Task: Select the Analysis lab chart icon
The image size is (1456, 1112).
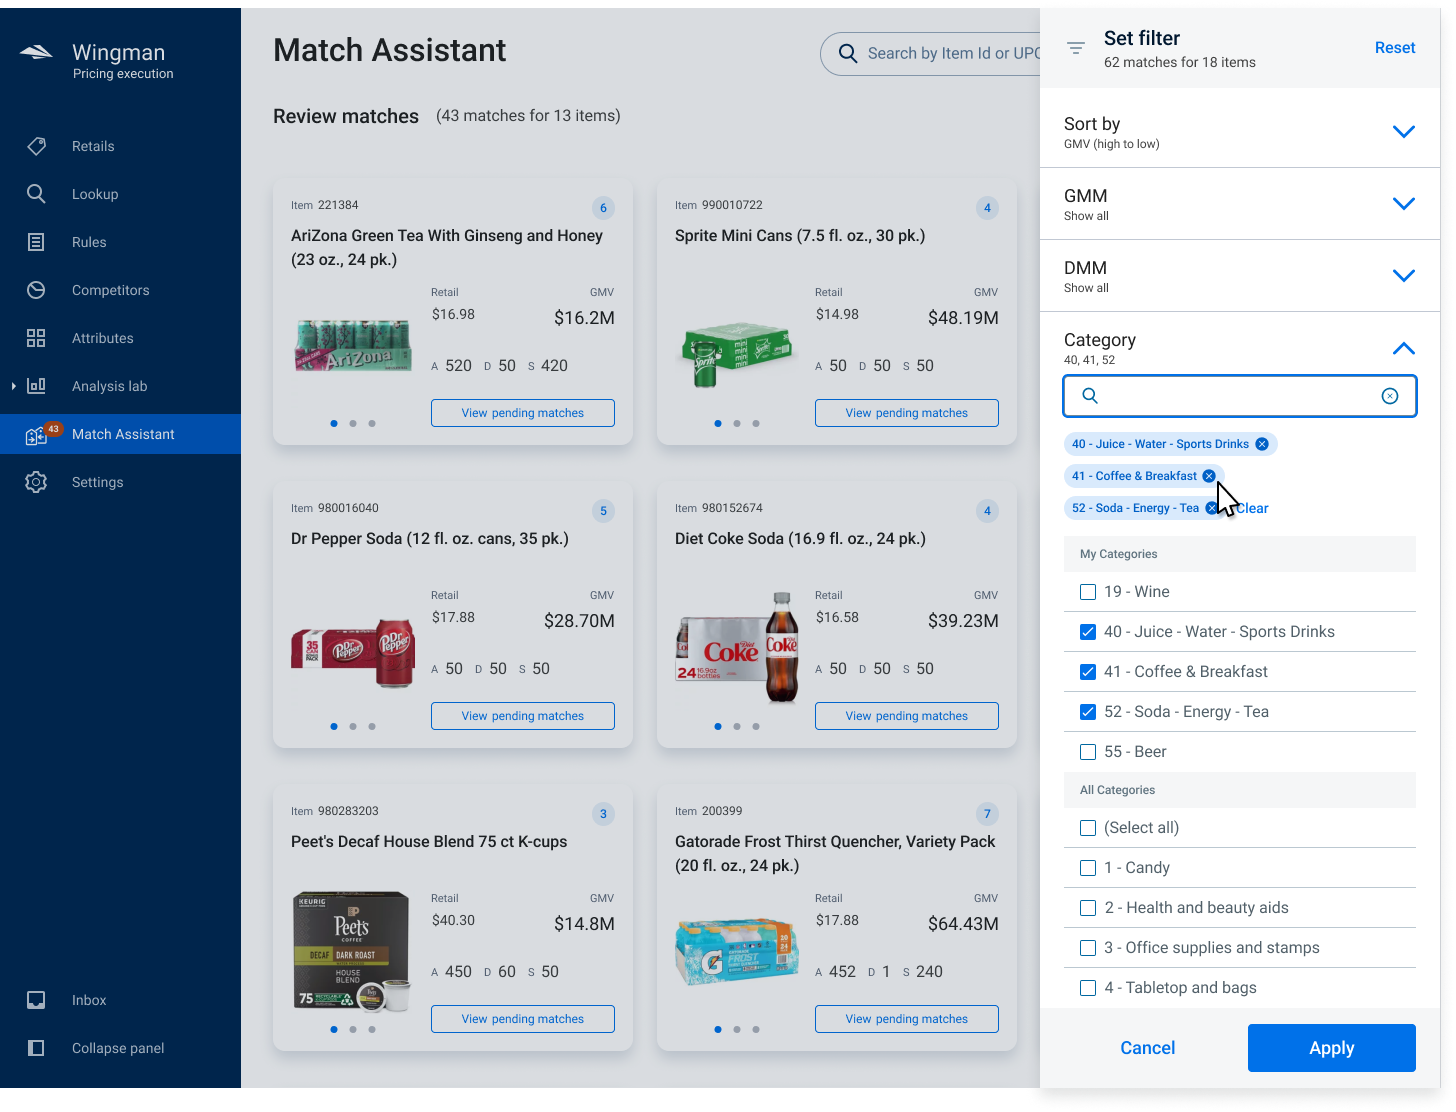Action: pyautogui.click(x=36, y=386)
